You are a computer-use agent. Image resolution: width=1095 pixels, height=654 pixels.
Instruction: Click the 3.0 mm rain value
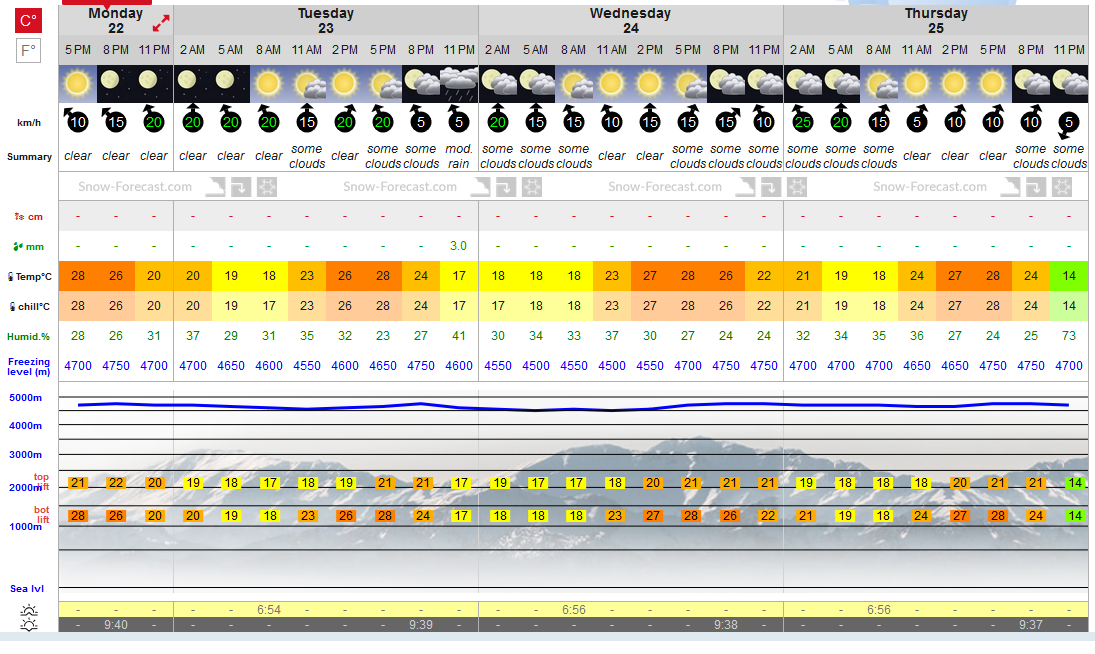[459, 246]
